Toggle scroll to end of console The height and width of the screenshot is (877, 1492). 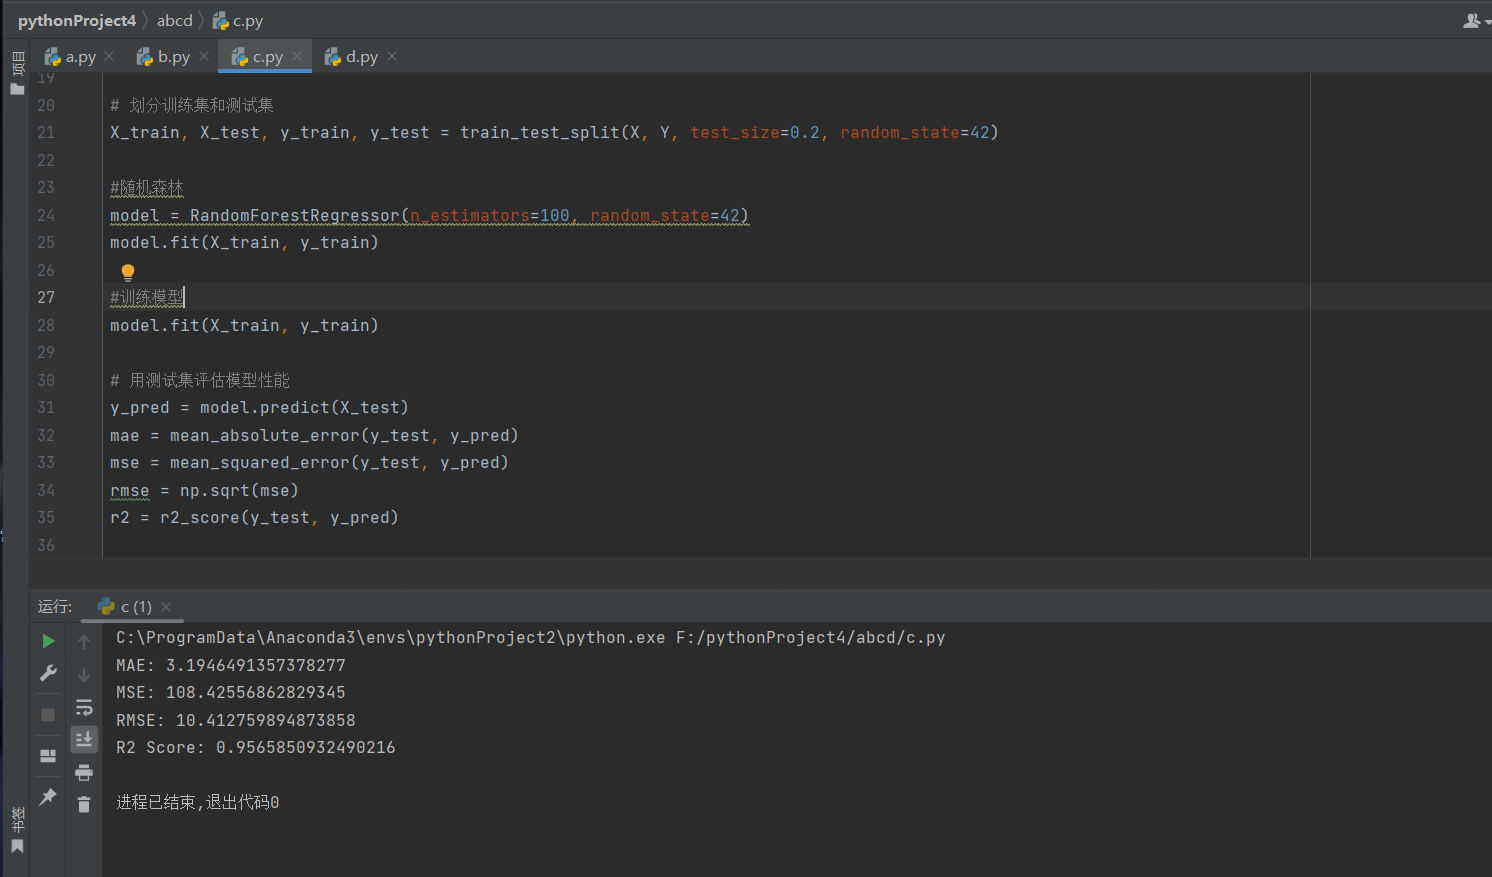[x=84, y=740]
